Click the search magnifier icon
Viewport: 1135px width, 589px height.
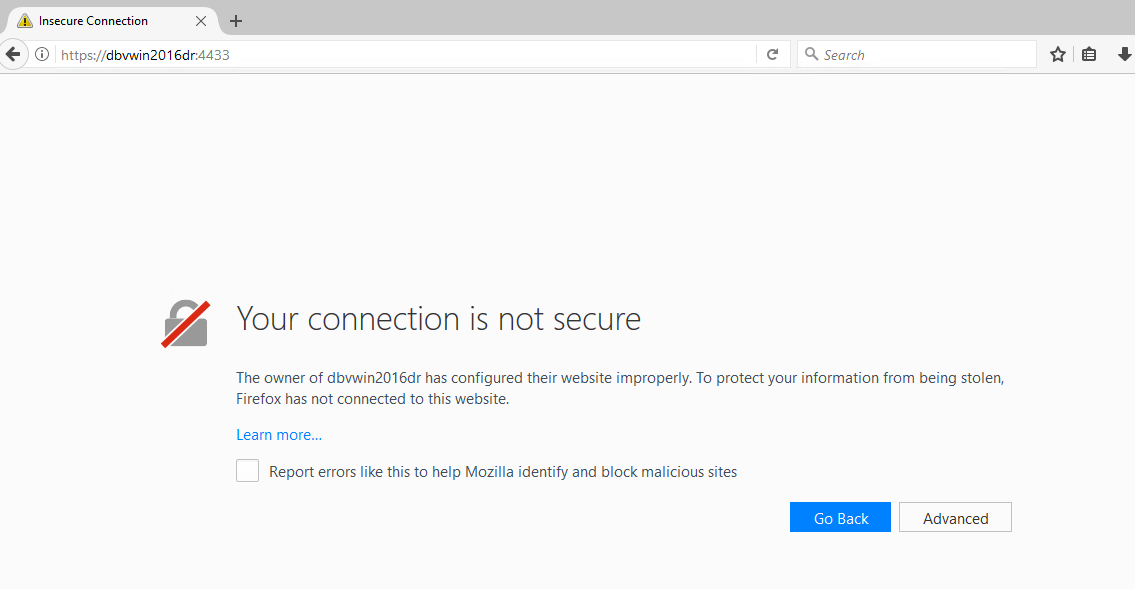click(811, 54)
